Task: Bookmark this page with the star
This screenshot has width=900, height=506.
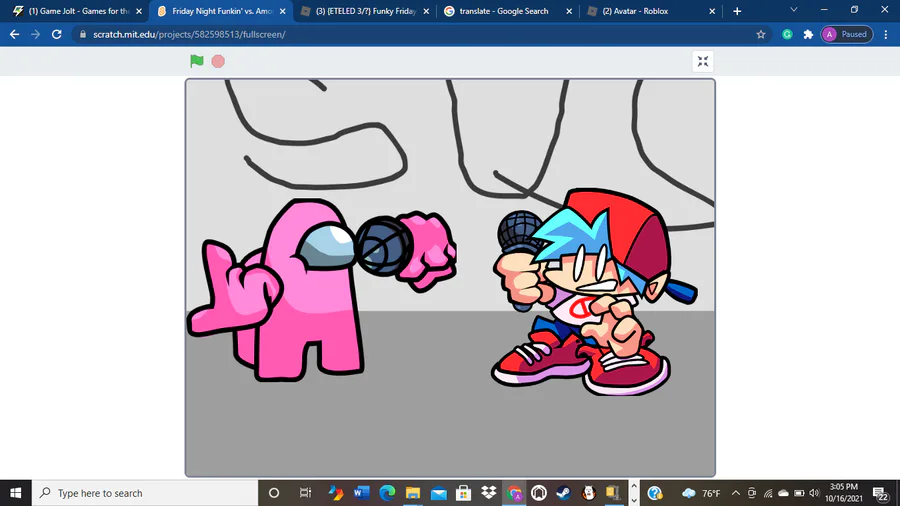Action: [x=761, y=34]
